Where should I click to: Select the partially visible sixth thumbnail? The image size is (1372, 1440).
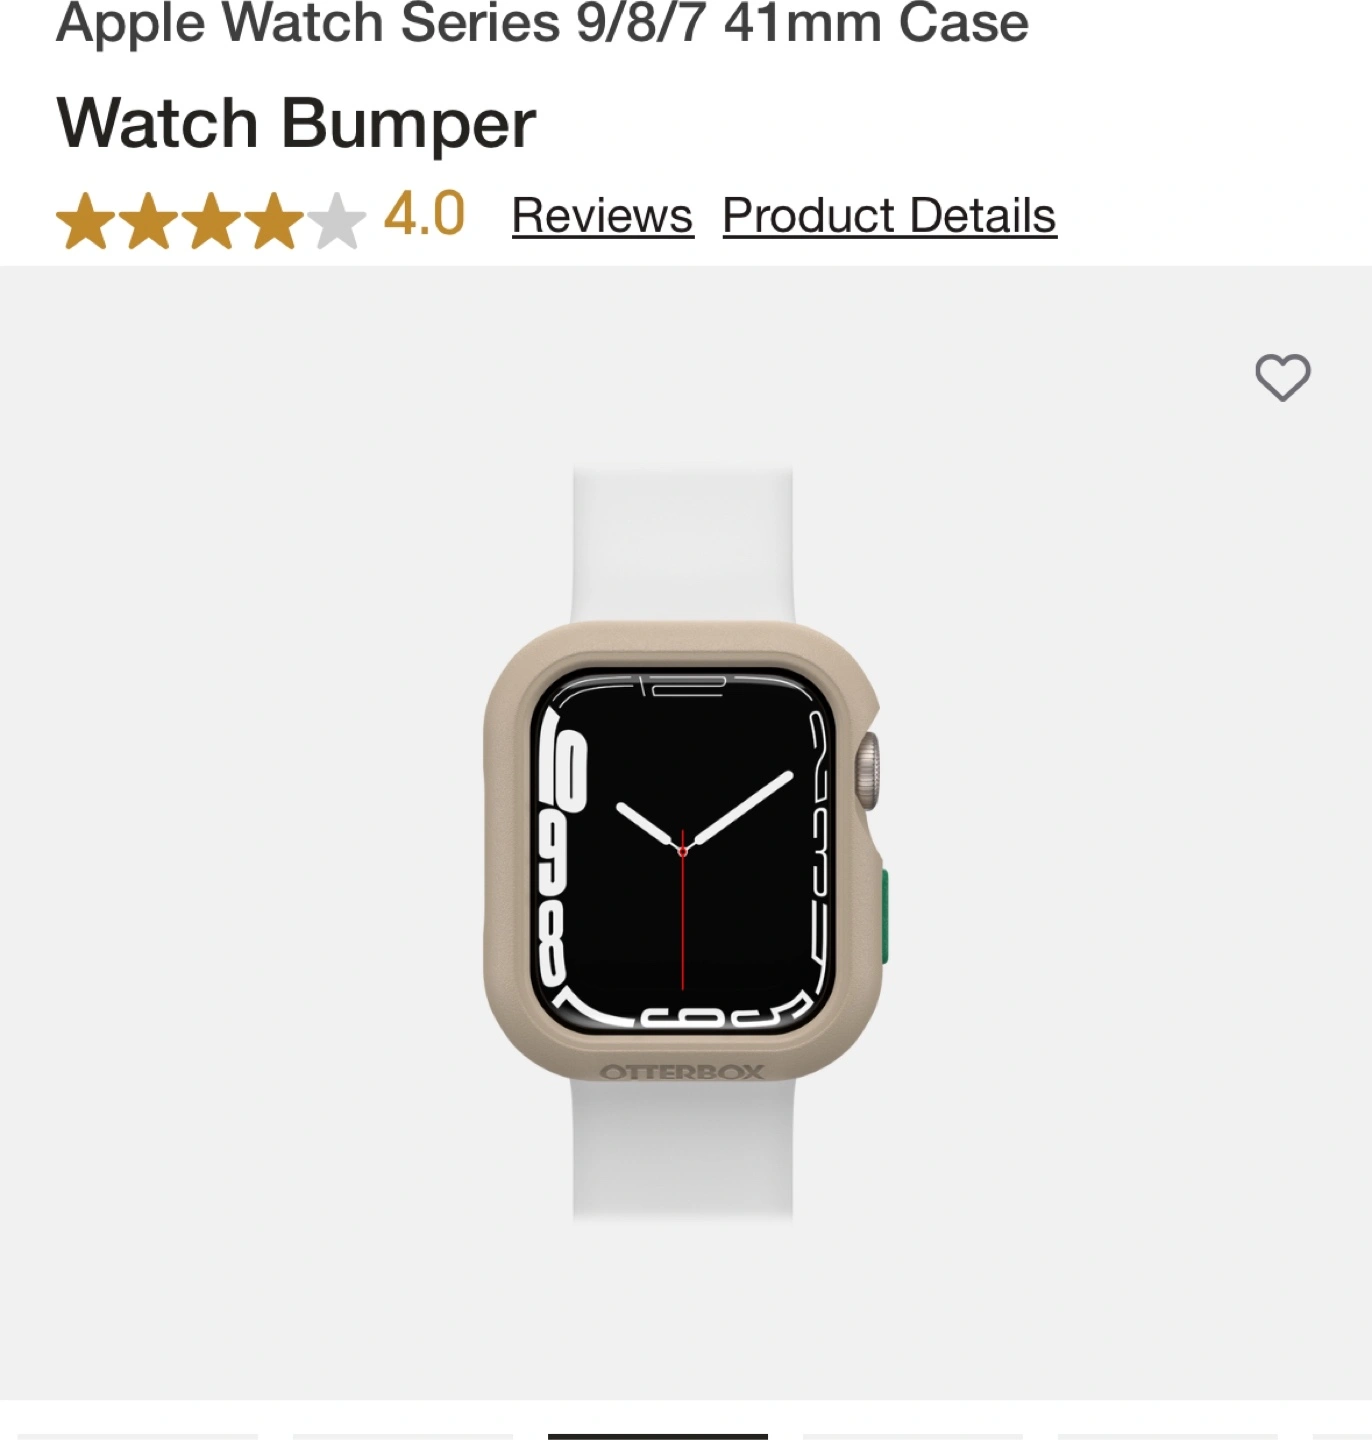[1342, 1436]
